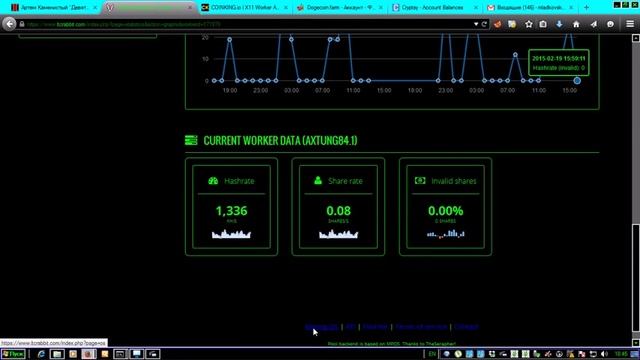Click the Invalid shares money icon
This screenshot has height=360, width=640.
(x=420, y=180)
